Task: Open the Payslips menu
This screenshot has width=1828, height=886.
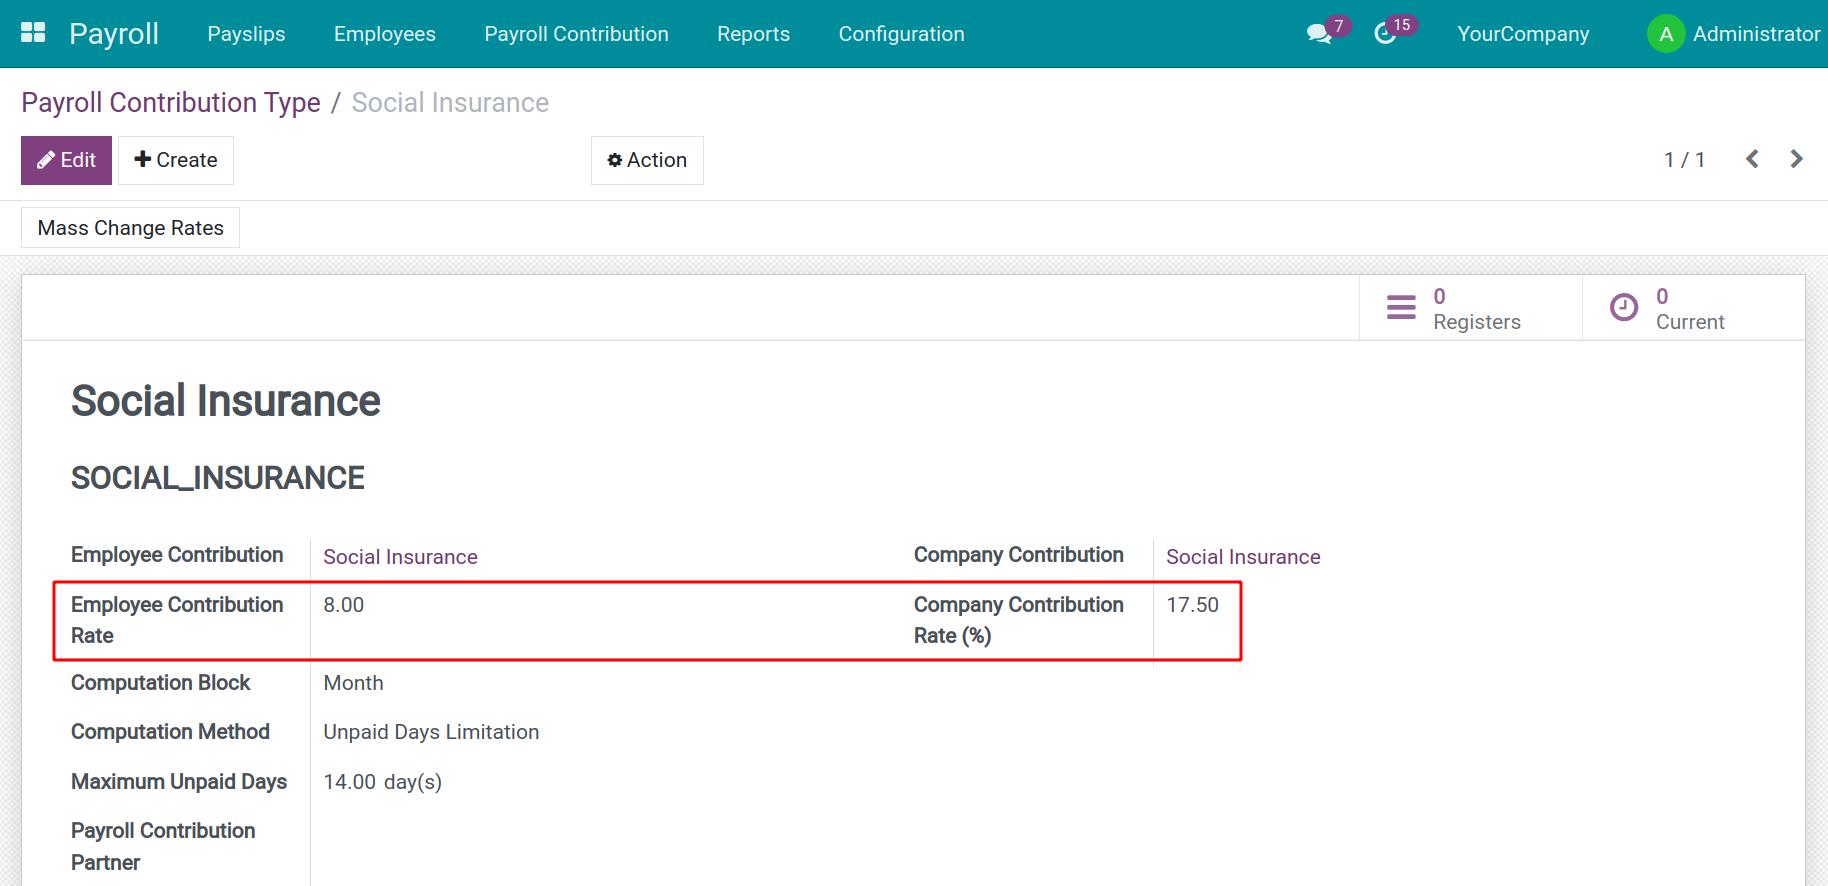Action: (246, 34)
